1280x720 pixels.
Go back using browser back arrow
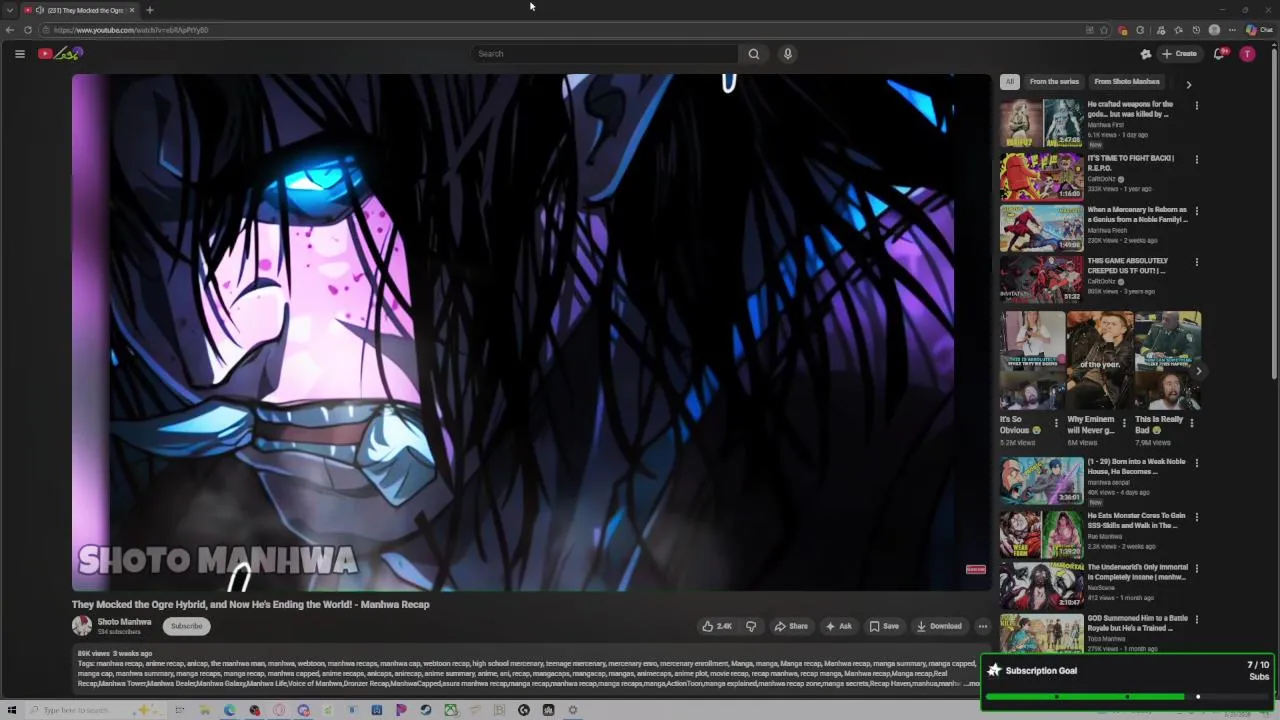(10, 30)
